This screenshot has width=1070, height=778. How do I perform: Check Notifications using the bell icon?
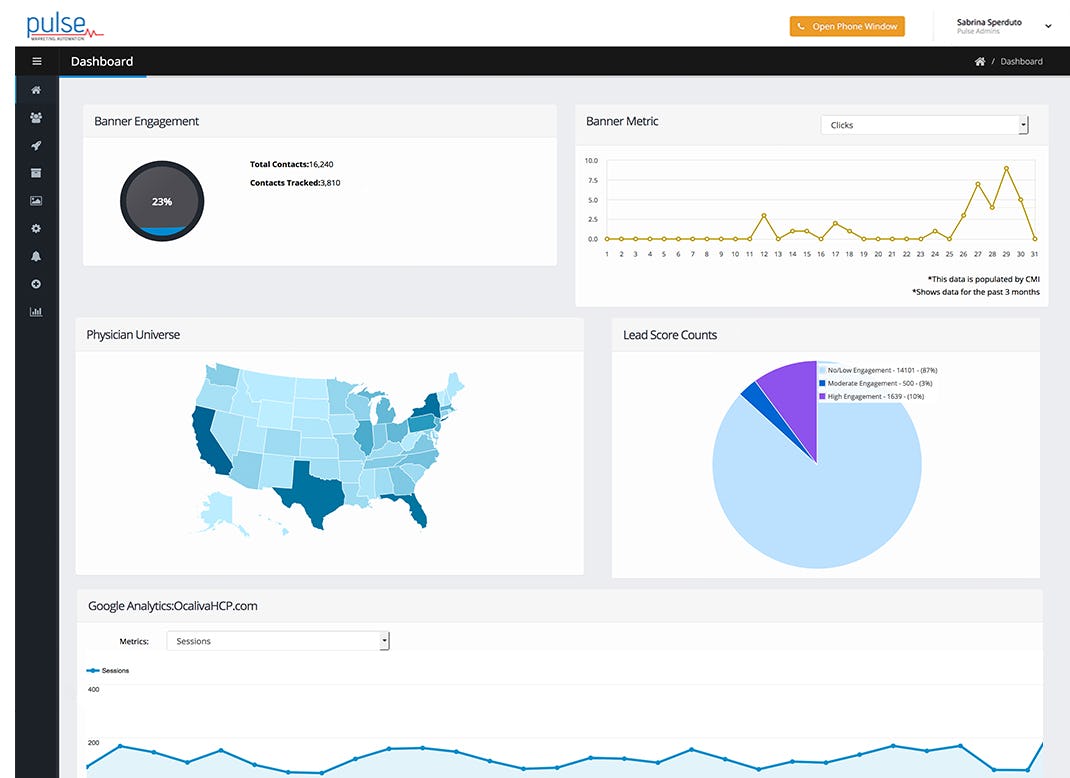click(x=36, y=256)
